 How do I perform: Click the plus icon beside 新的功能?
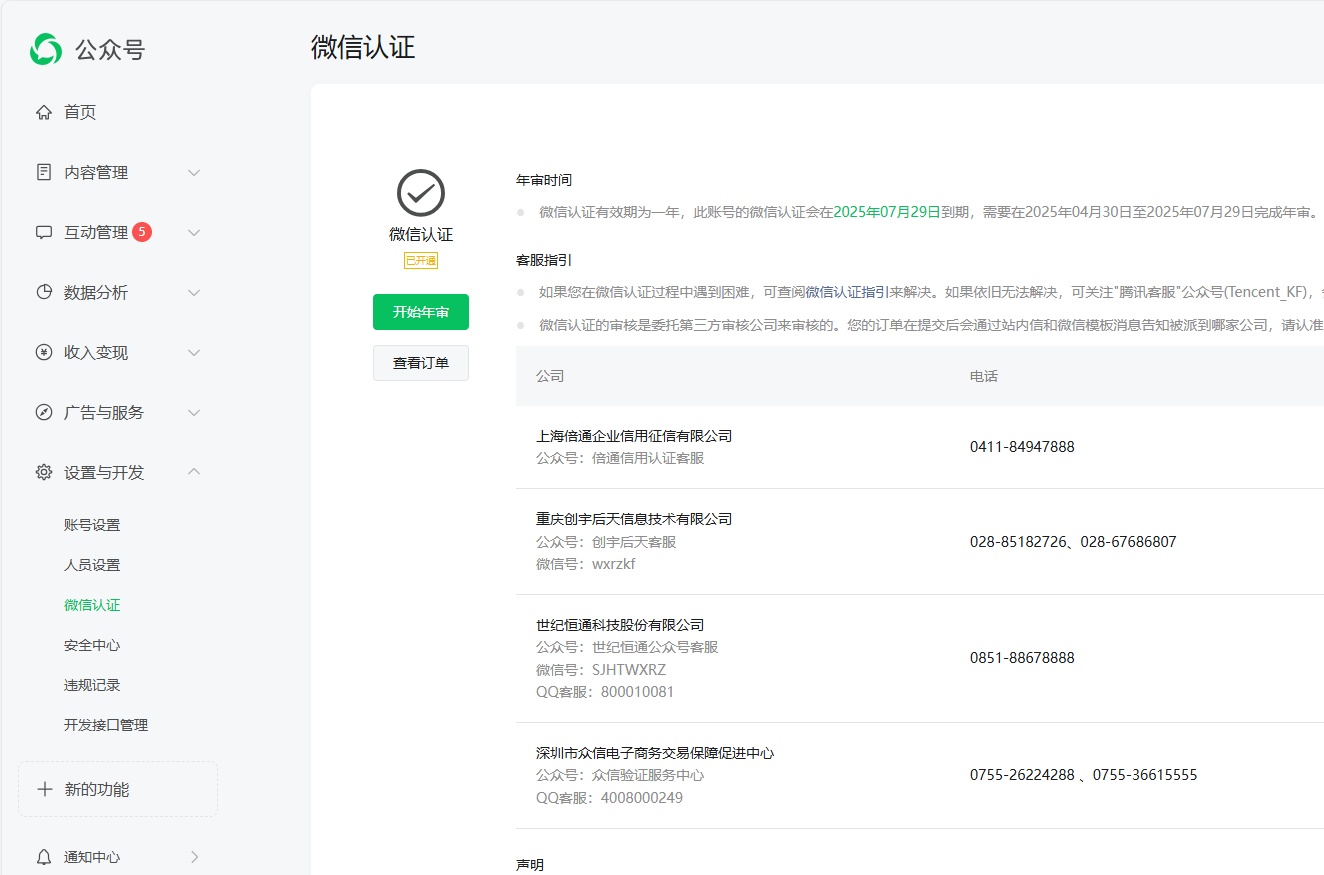(x=44, y=789)
